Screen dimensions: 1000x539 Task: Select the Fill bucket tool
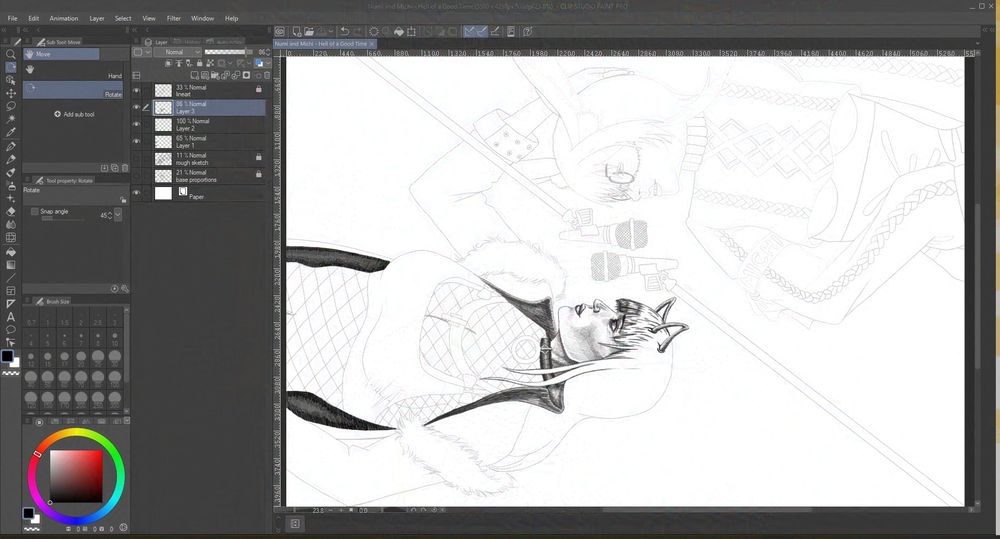pyautogui.click(x=10, y=251)
